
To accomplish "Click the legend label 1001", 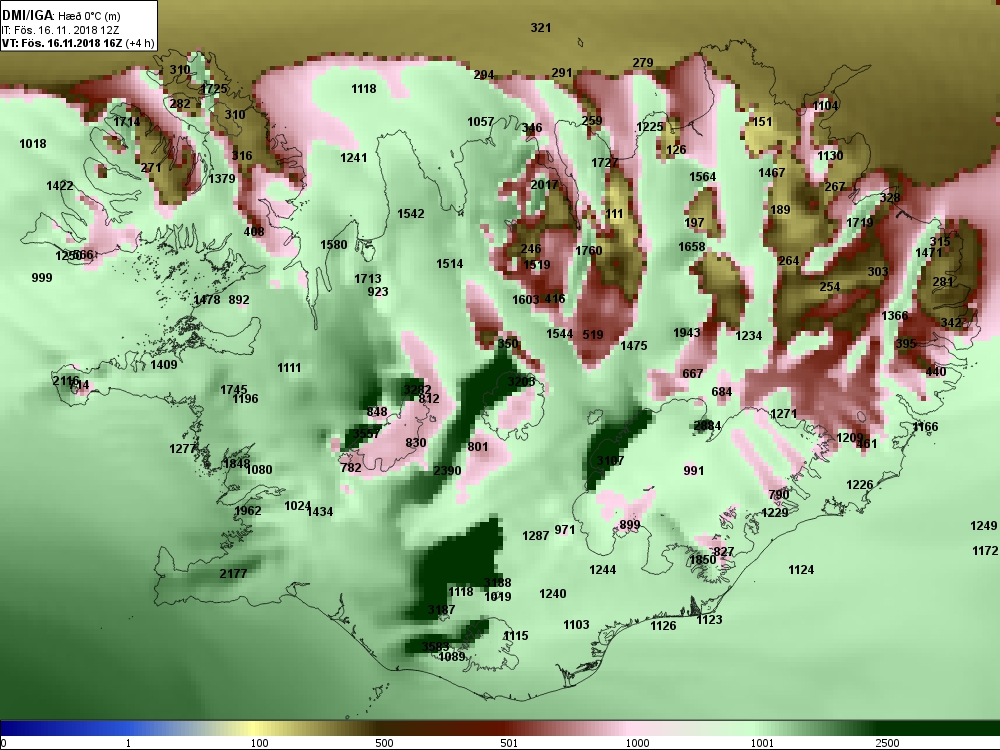I will pos(762,743).
